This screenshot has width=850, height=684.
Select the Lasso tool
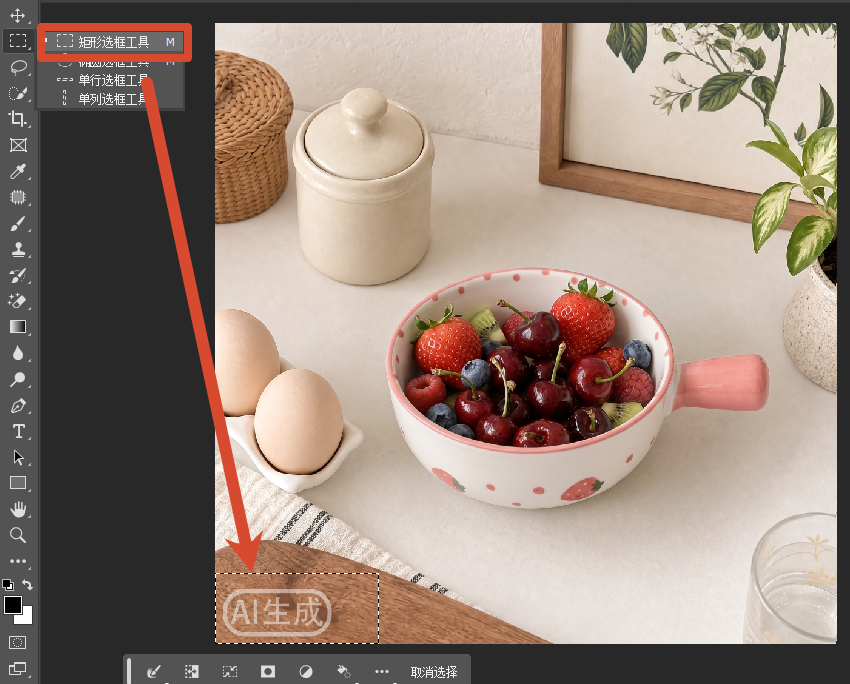pos(18,67)
